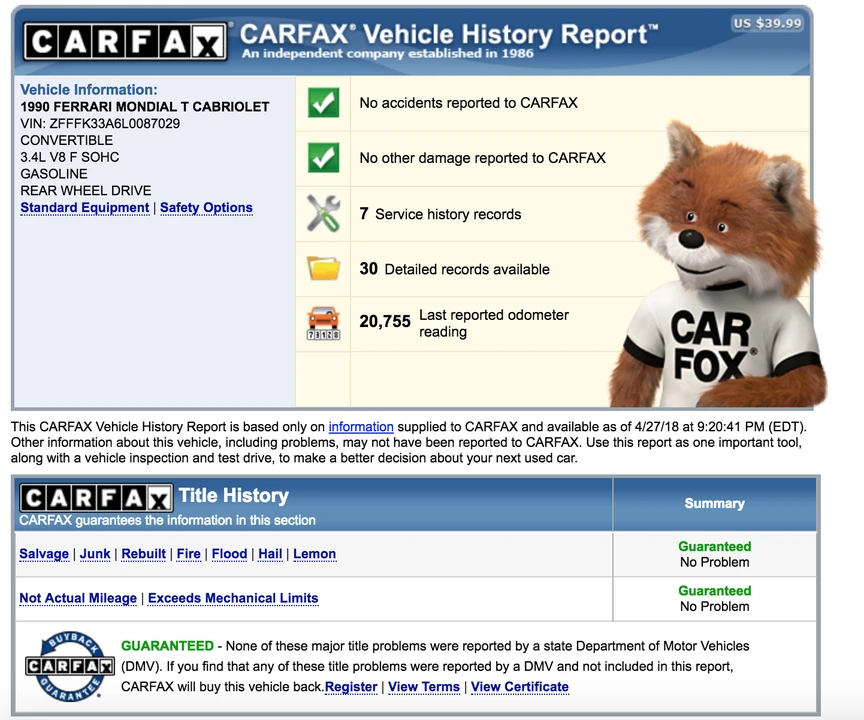Click 'CARFAX guarantees the information in this section' subtitle
This screenshot has height=720, width=864.
[168, 520]
